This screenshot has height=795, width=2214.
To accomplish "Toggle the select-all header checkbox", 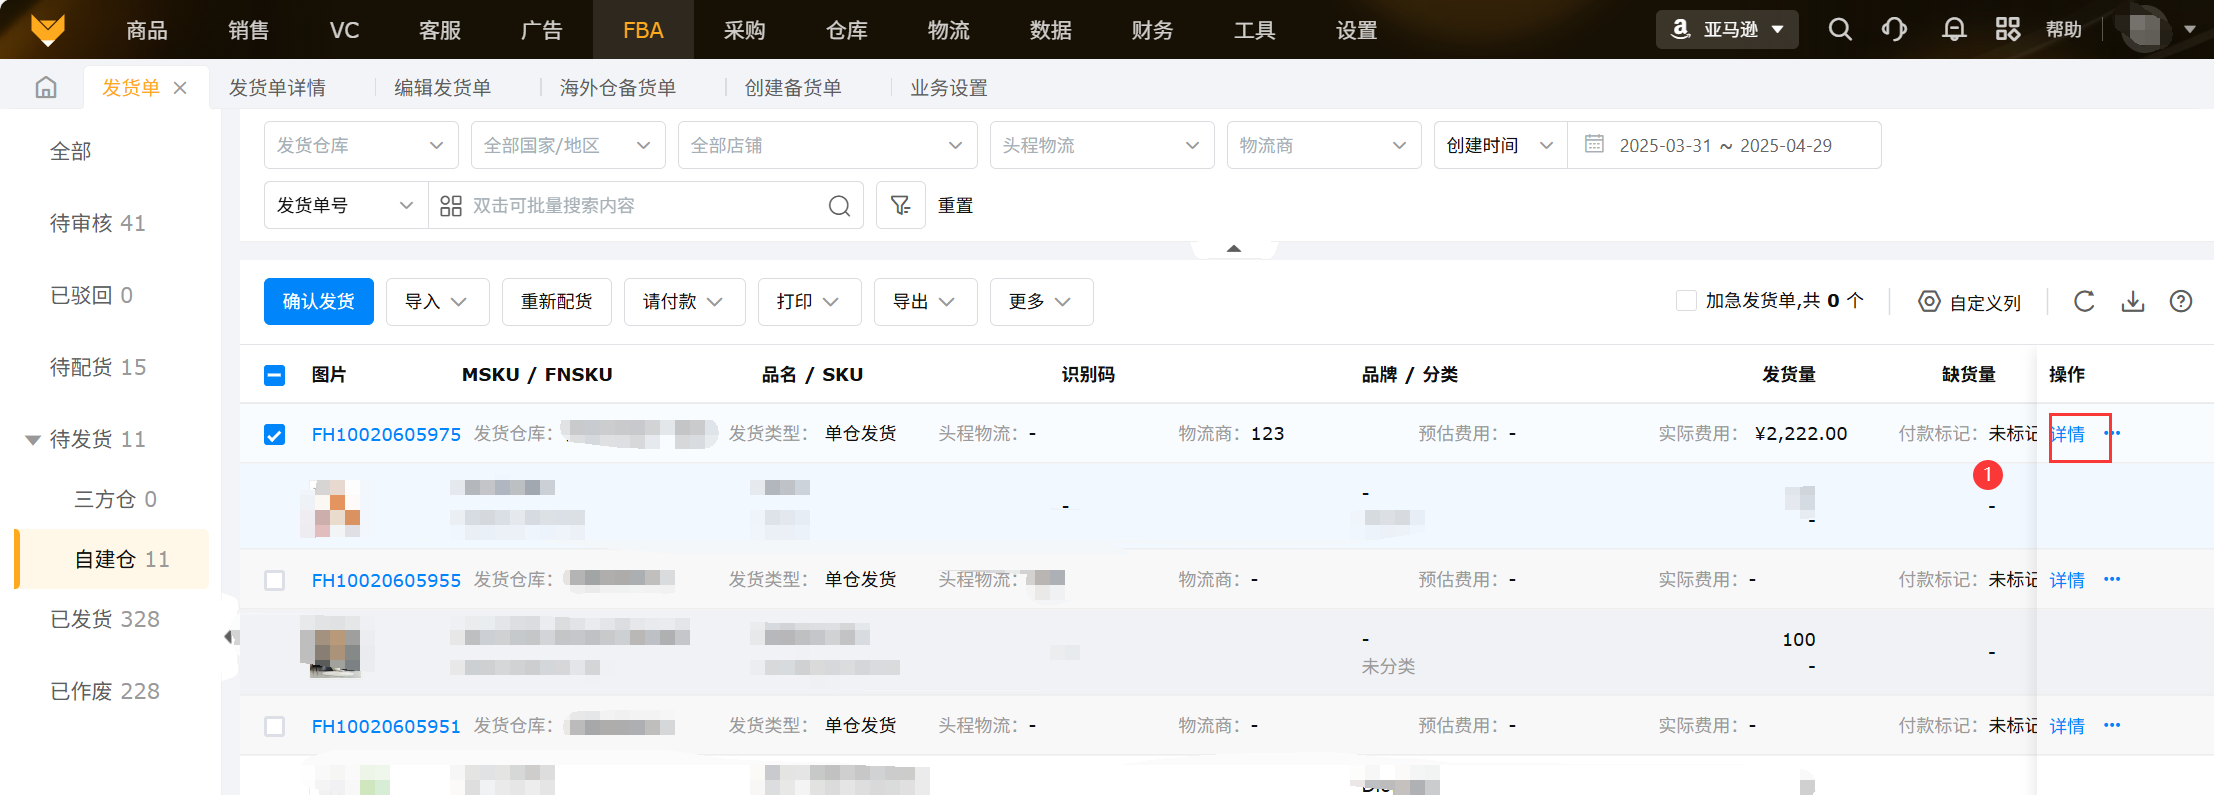I will click(275, 375).
